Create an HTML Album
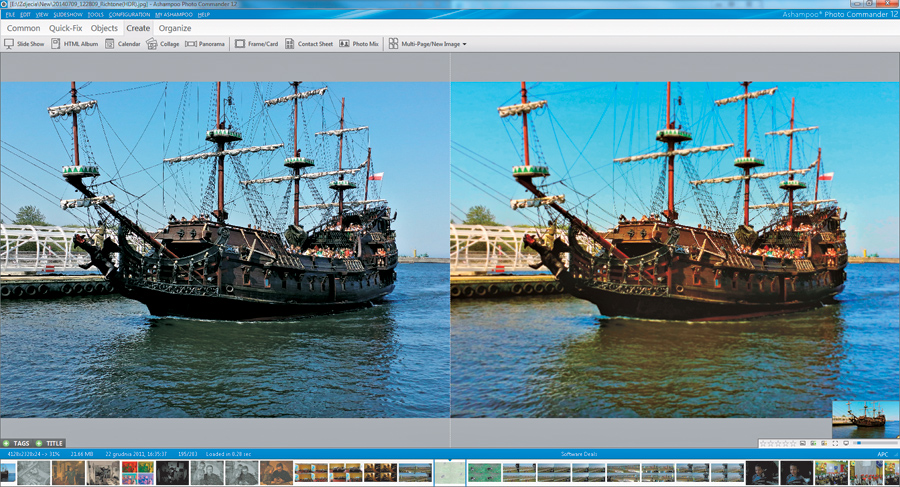The image size is (900, 487). (75, 44)
